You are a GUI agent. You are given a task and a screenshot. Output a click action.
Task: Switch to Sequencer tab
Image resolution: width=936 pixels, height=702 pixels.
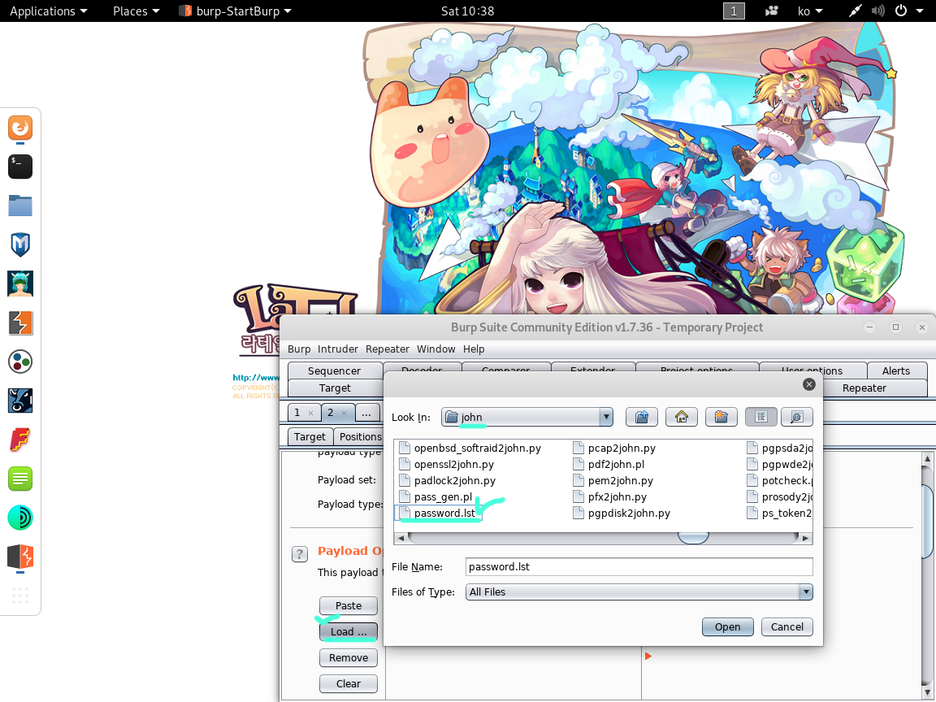pos(334,371)
